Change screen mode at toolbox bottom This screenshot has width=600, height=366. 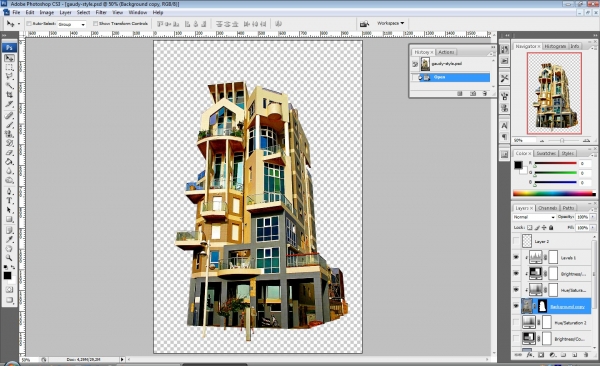(x=9, y=300)
